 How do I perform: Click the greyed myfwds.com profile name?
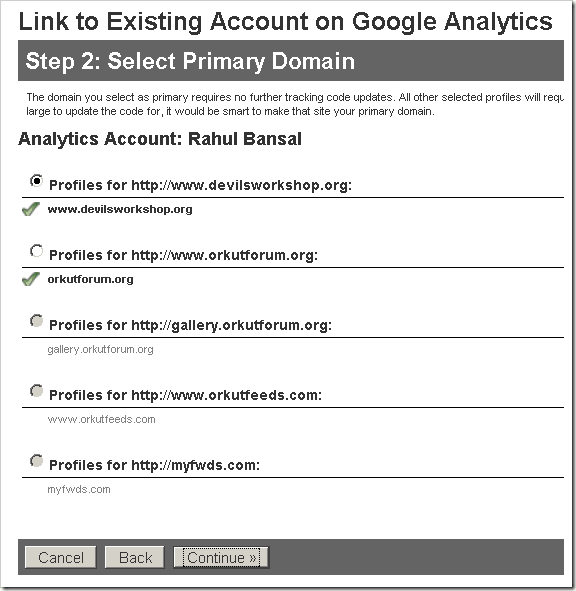pos(79,490)
